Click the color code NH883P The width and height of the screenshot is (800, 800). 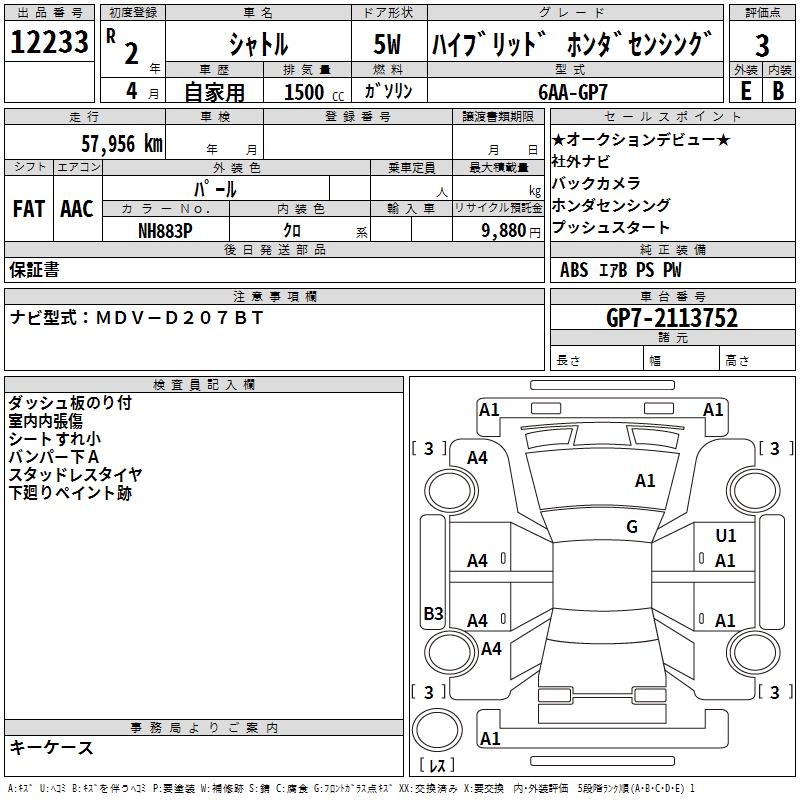coord(166,230)
